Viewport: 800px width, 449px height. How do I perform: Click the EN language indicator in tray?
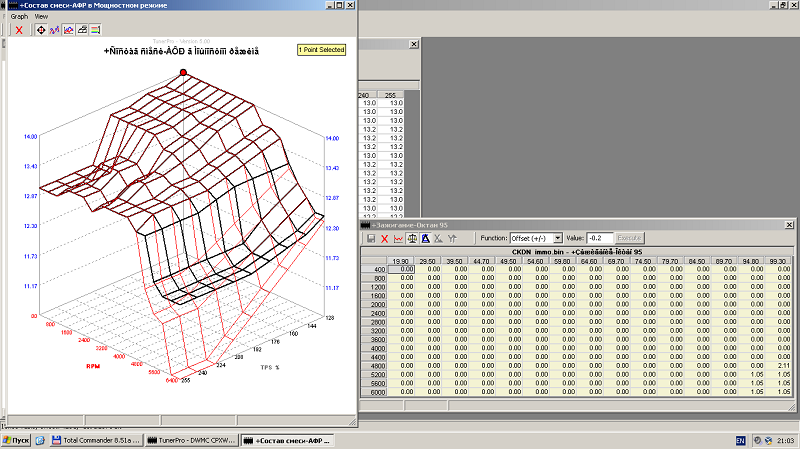pyautogui.click(x=741, y=440)
